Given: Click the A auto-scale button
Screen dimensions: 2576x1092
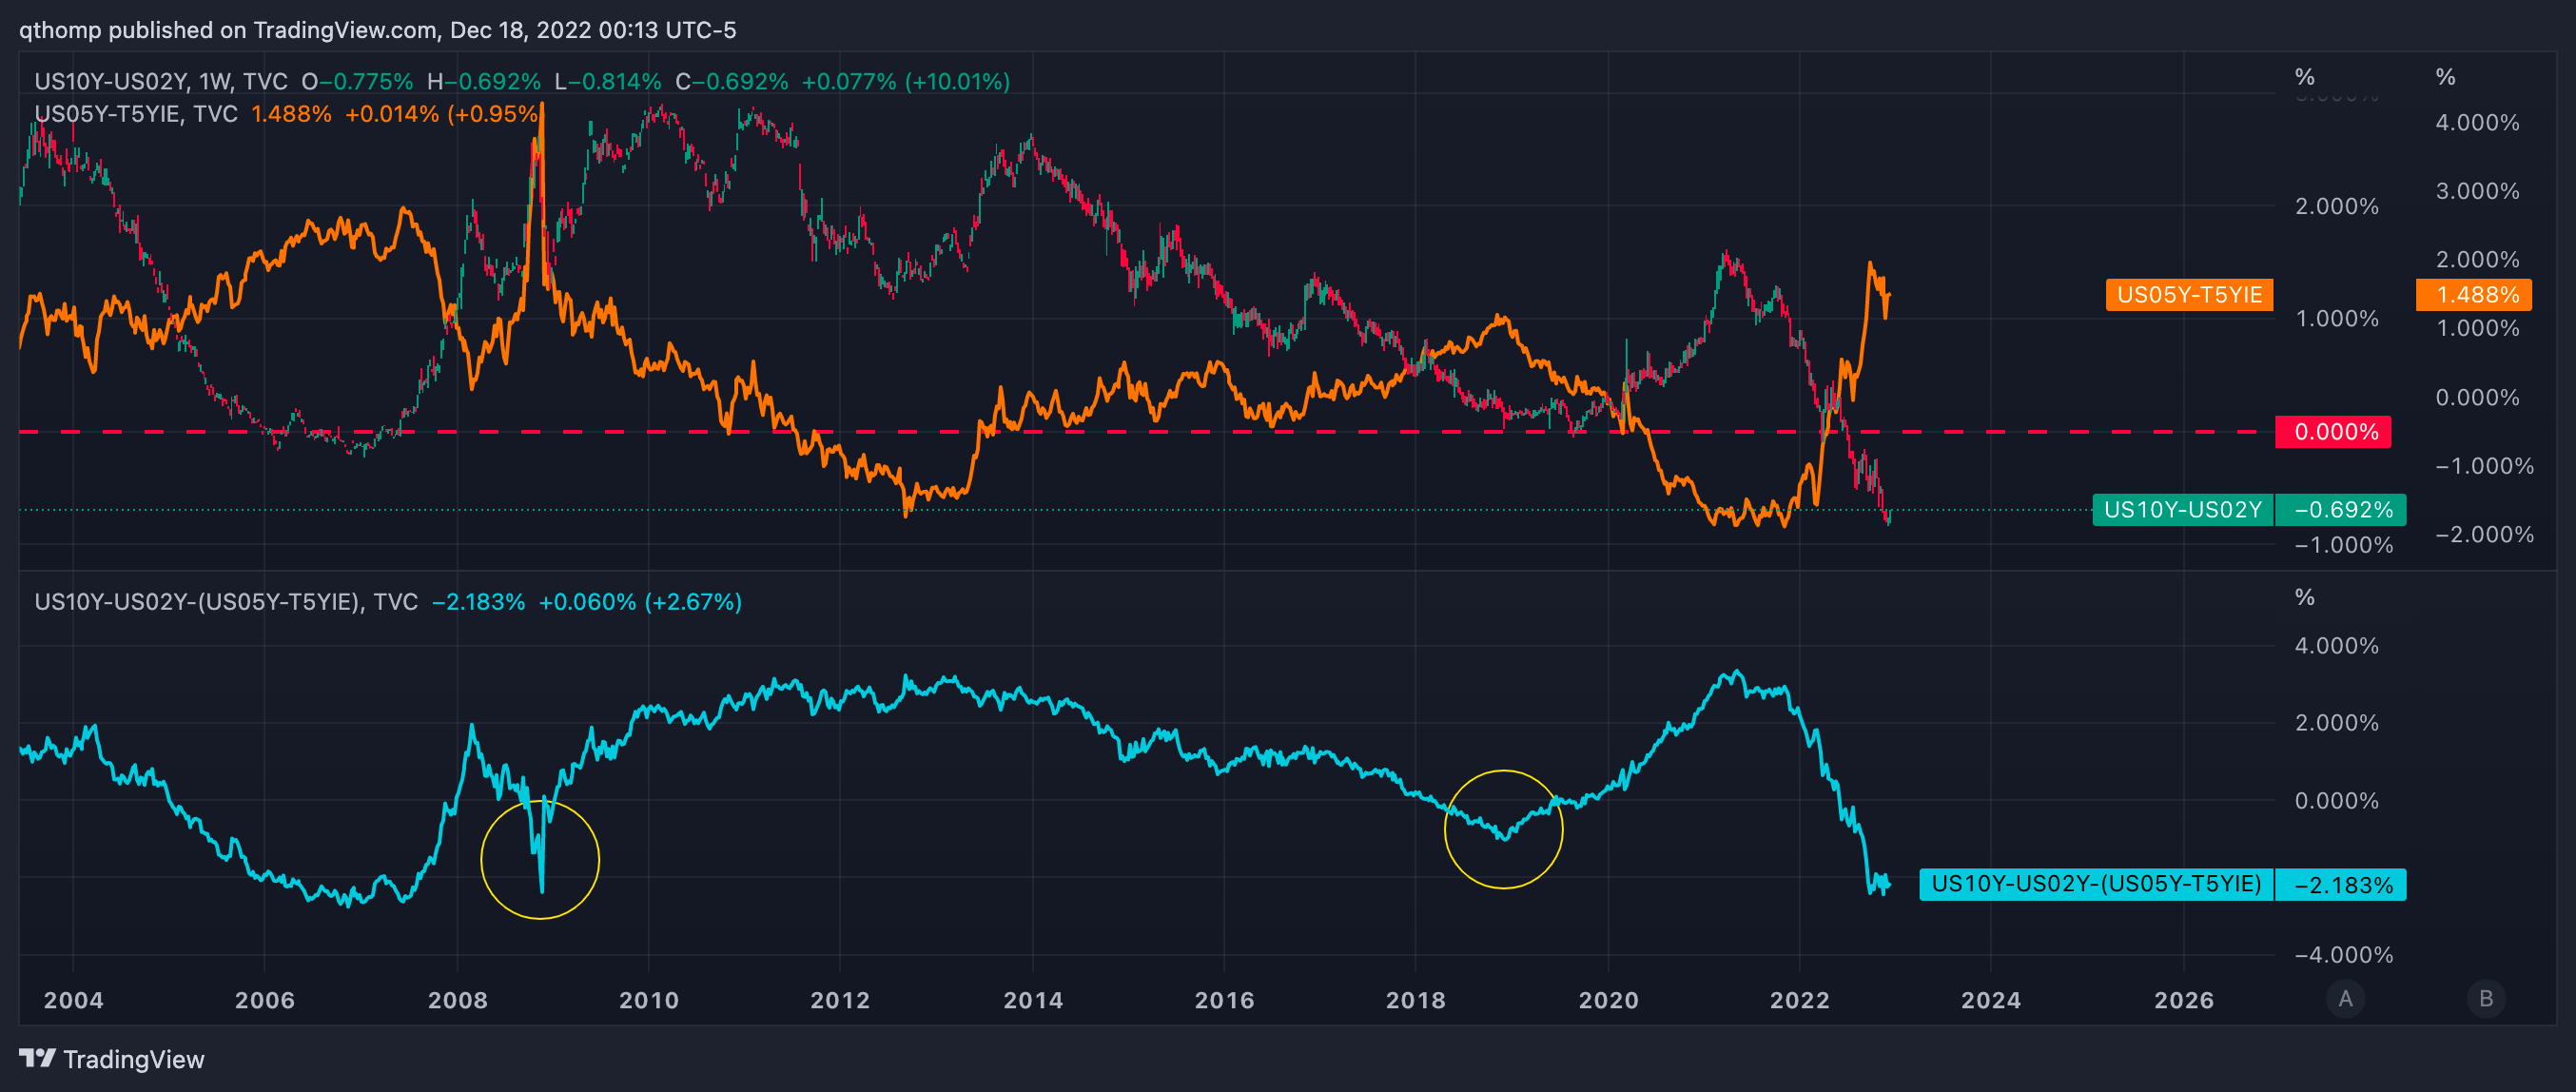Looking at the screenshot, I should click(2345, 998).
